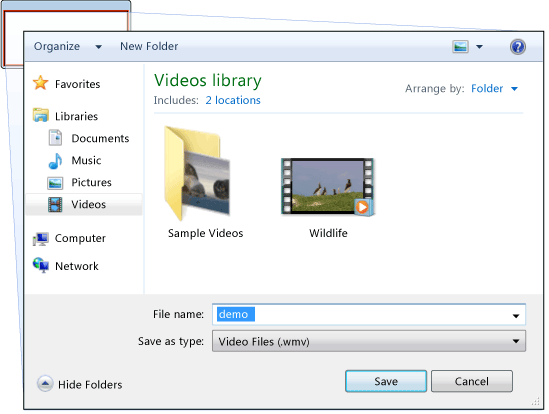This screenshot has height=414, width=549.
Task: Click the Computer icon
Action: [41, 239]
